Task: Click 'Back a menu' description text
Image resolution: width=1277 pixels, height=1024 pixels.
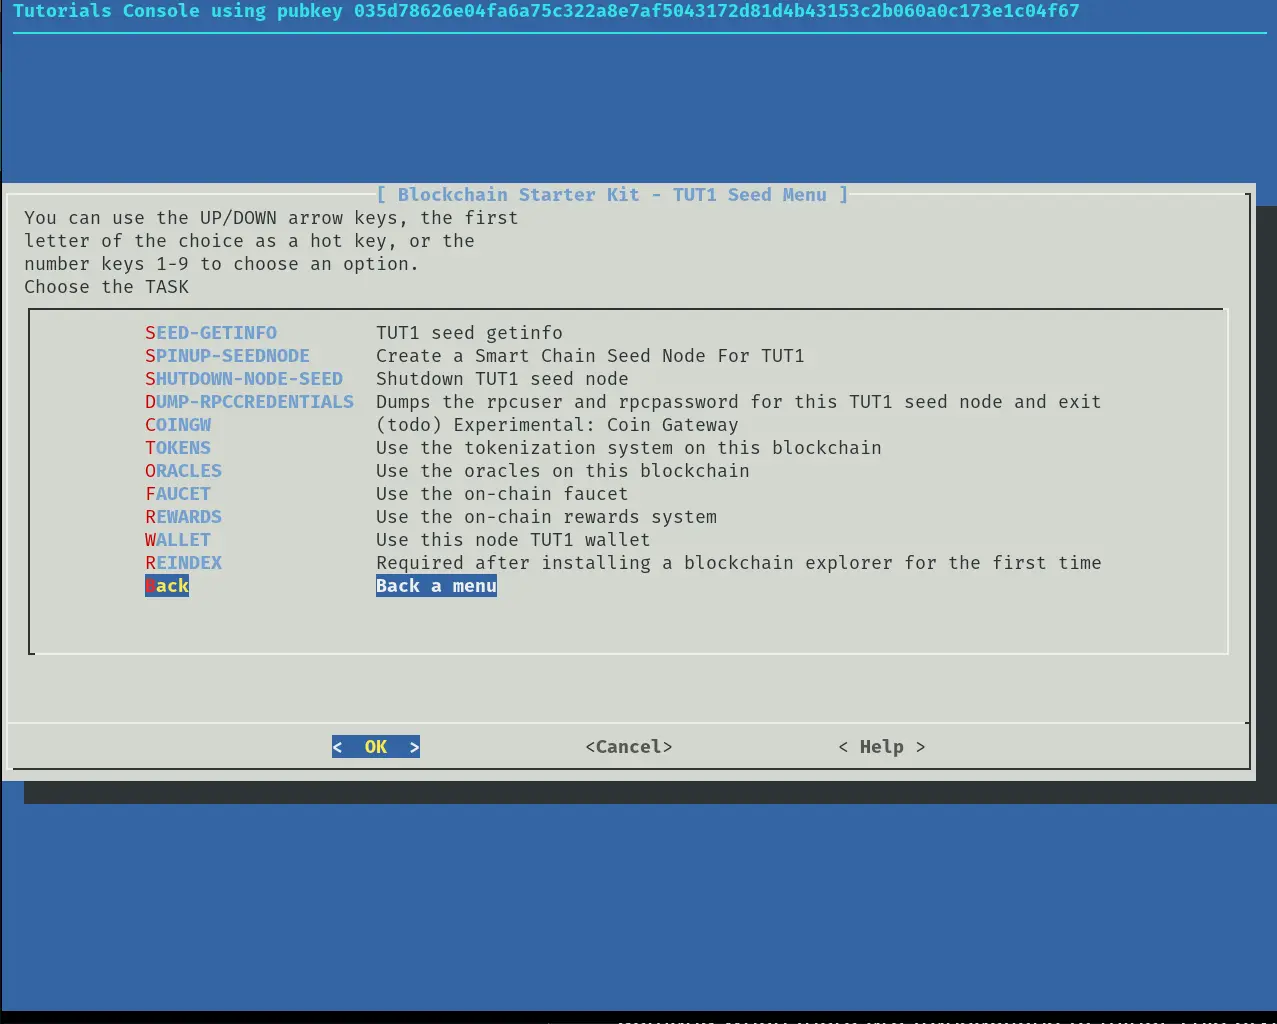Action: pos(436,586)
